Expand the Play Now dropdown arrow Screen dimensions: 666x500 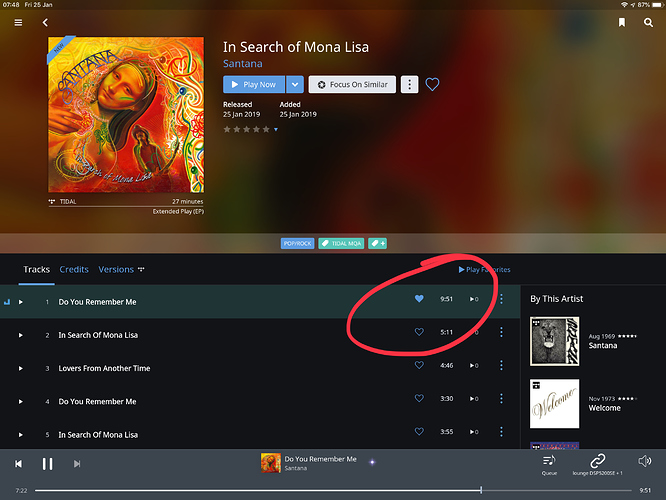coord(295,85)
